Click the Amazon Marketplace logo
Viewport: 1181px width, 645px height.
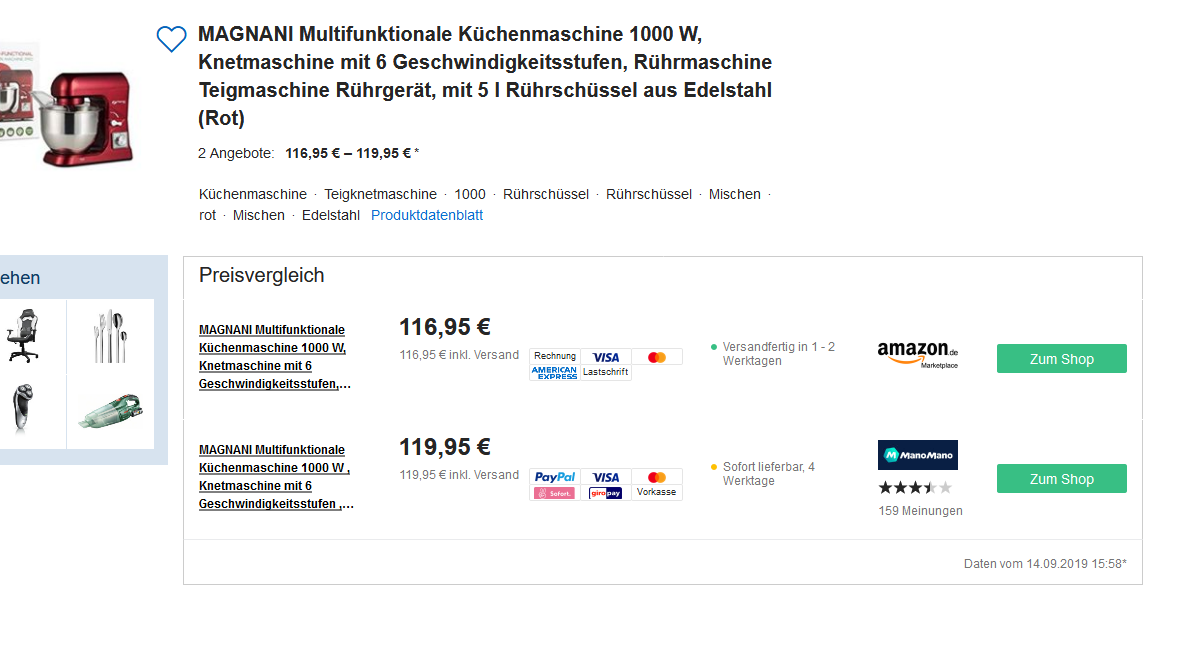coord(917,355)
